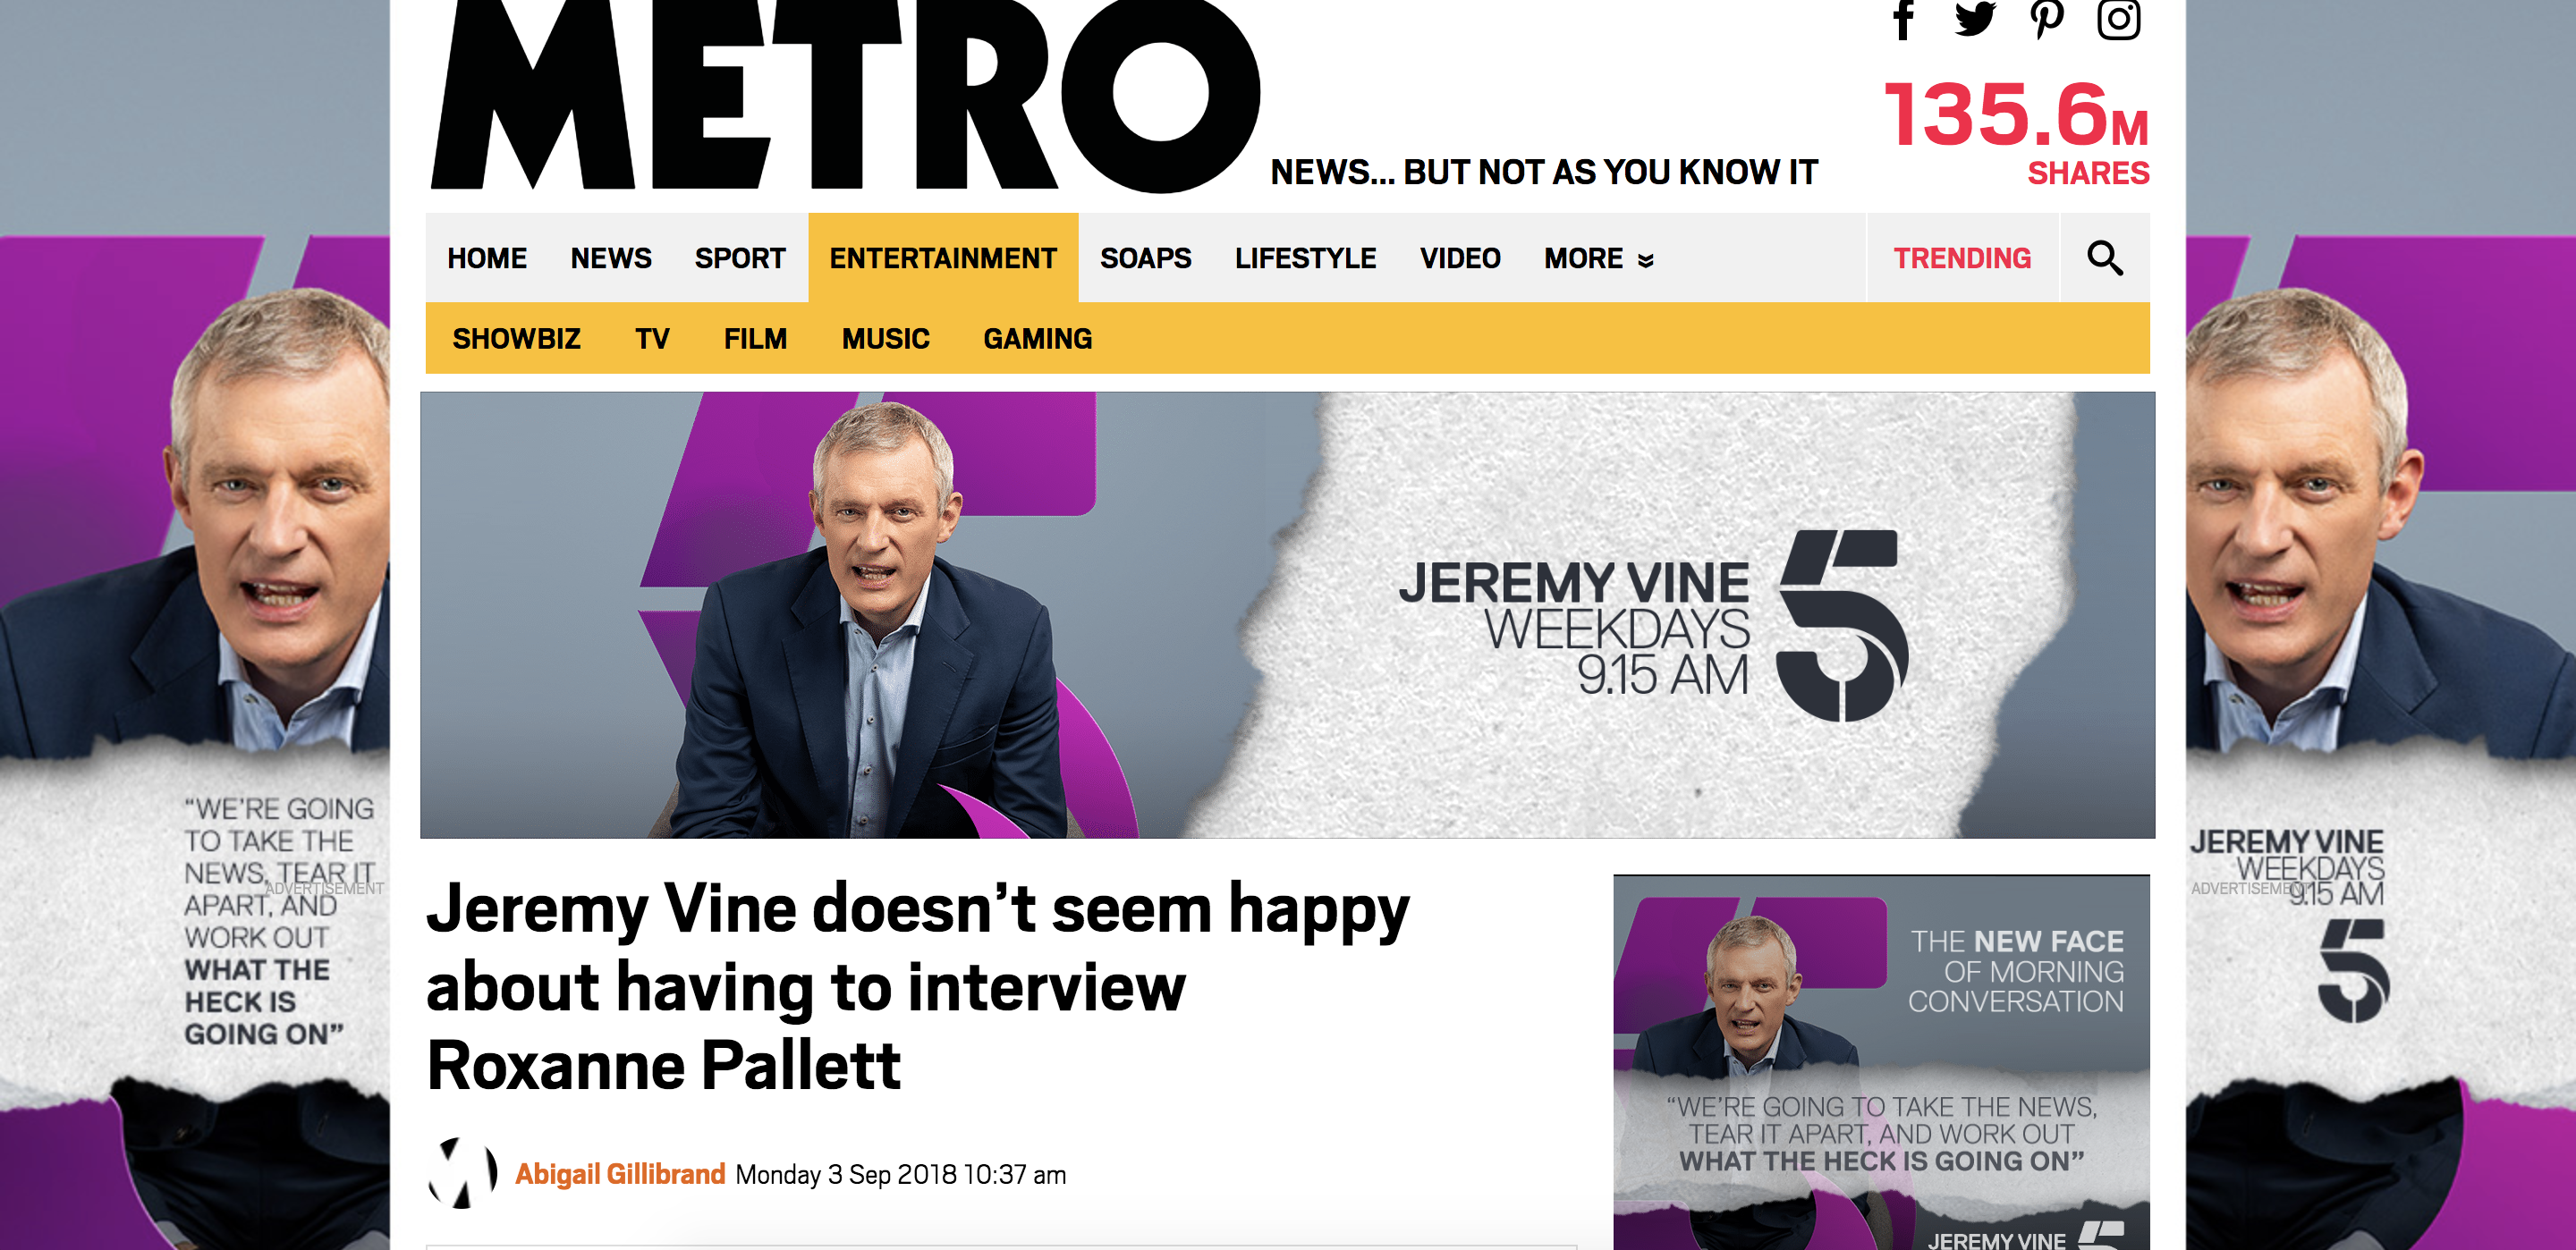The width and height of the screenshot is (2576, 1250).
Task: Go to the HOME tab
Action: 486,258
